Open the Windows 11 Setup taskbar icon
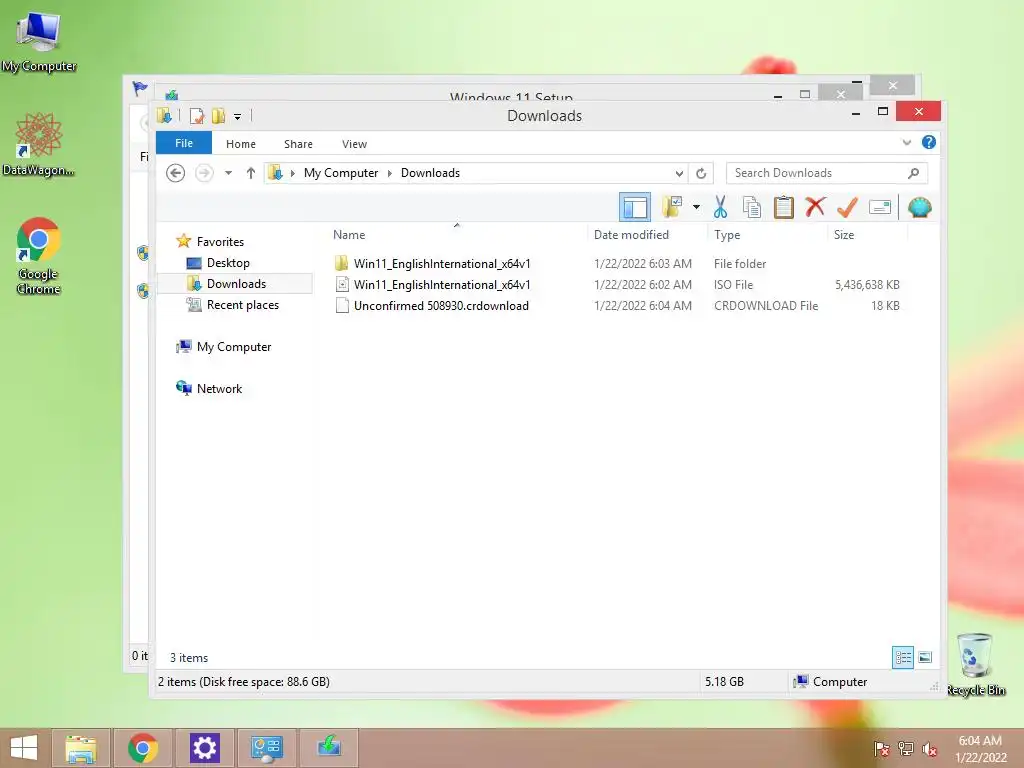The height and width of the screenshot is (768, 1024). point(328,748)
